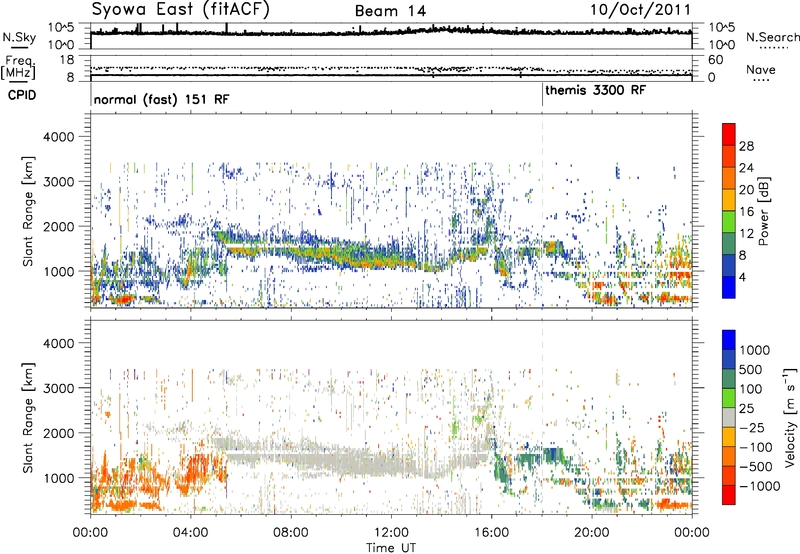Click the 08:00 time tick label
This screenshot has height=554, width=800.
coord(291,533)
